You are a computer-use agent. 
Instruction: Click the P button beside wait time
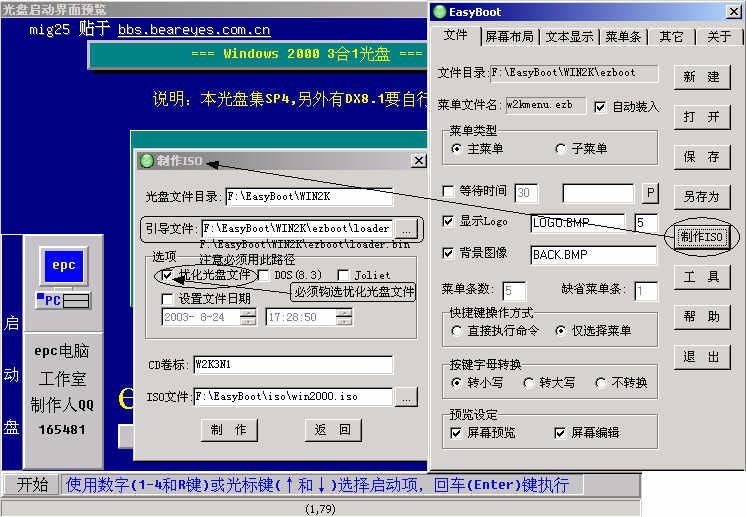(x=650, y=193)
